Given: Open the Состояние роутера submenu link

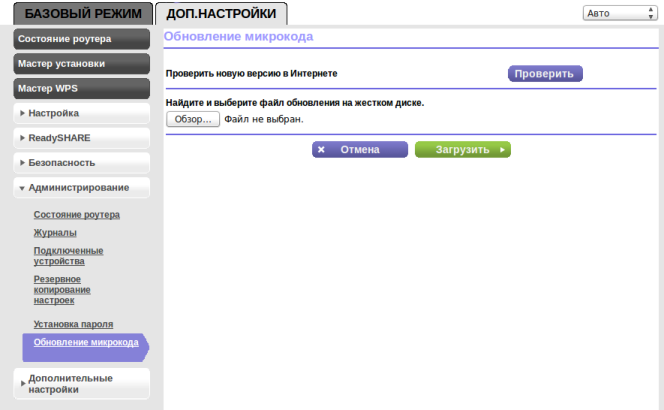Looking at the screenshot, I should (x=77, y=215).
